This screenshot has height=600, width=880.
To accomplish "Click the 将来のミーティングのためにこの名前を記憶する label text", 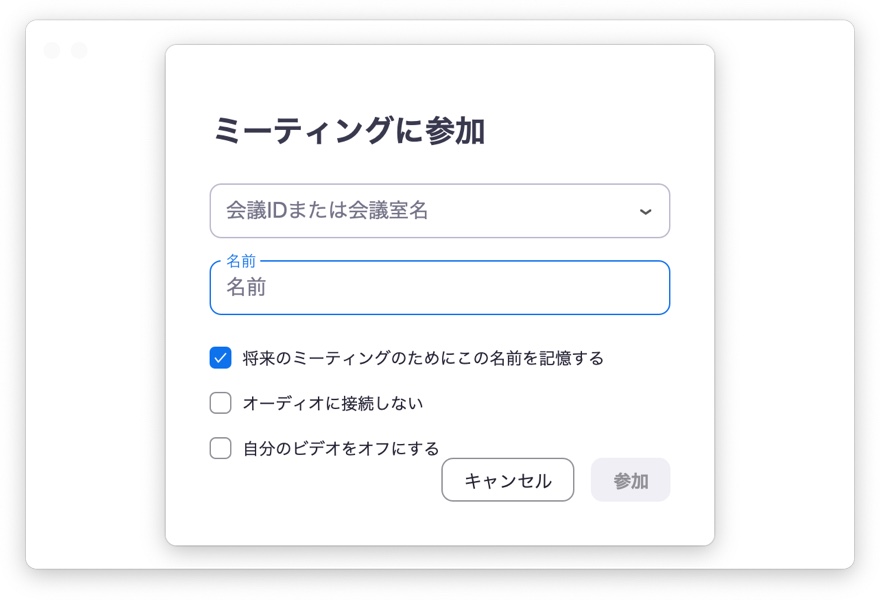I will (423, 358).
